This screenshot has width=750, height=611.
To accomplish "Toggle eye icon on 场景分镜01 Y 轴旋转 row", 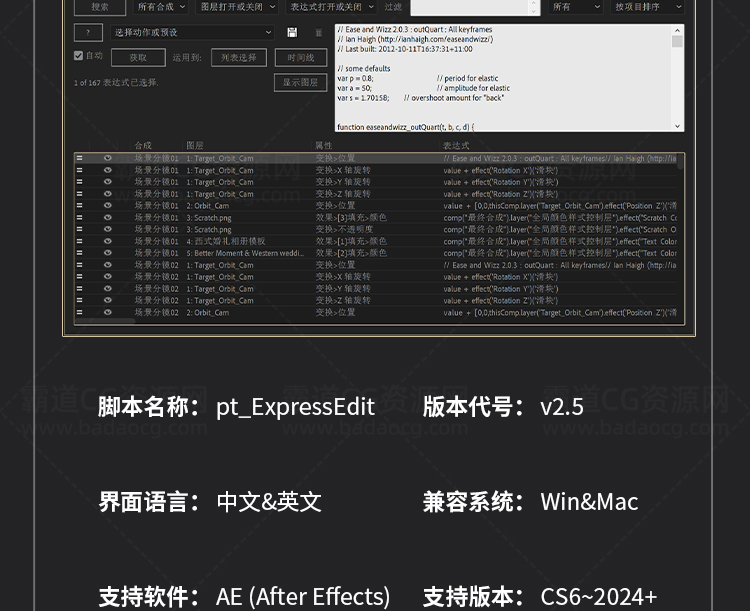I will [108, 182].
